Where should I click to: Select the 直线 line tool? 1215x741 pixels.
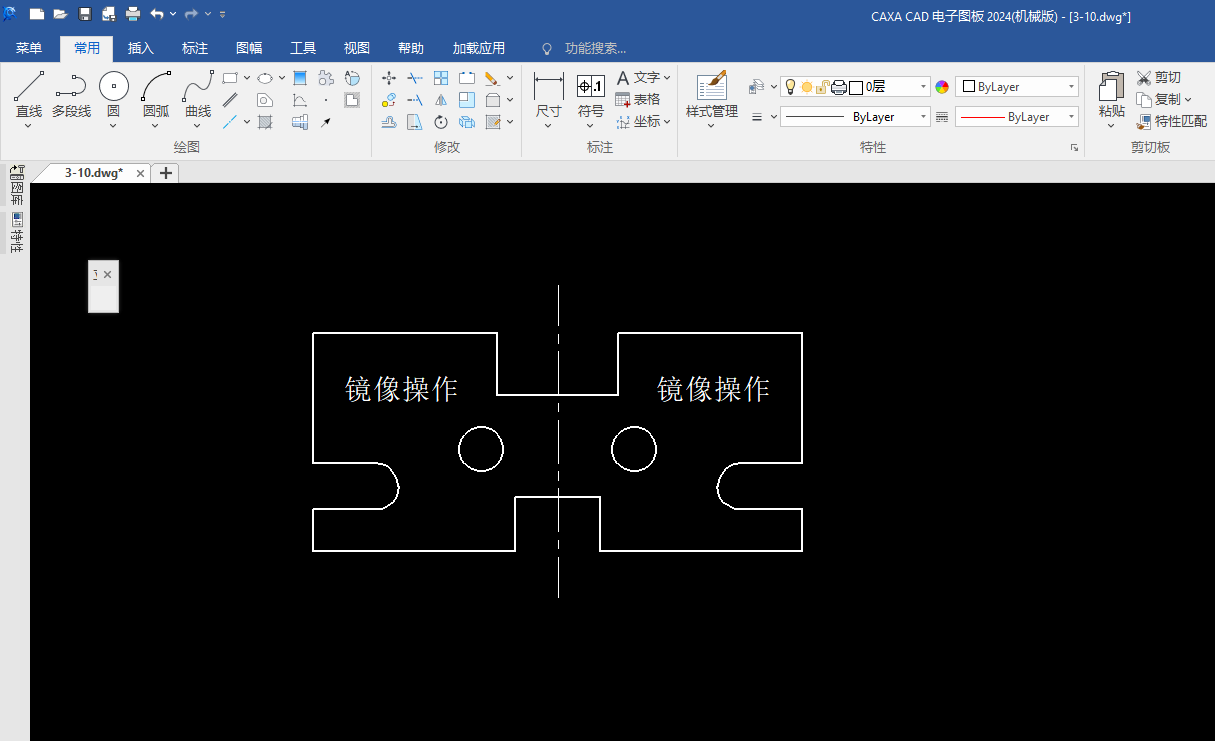tap(29, 94)
